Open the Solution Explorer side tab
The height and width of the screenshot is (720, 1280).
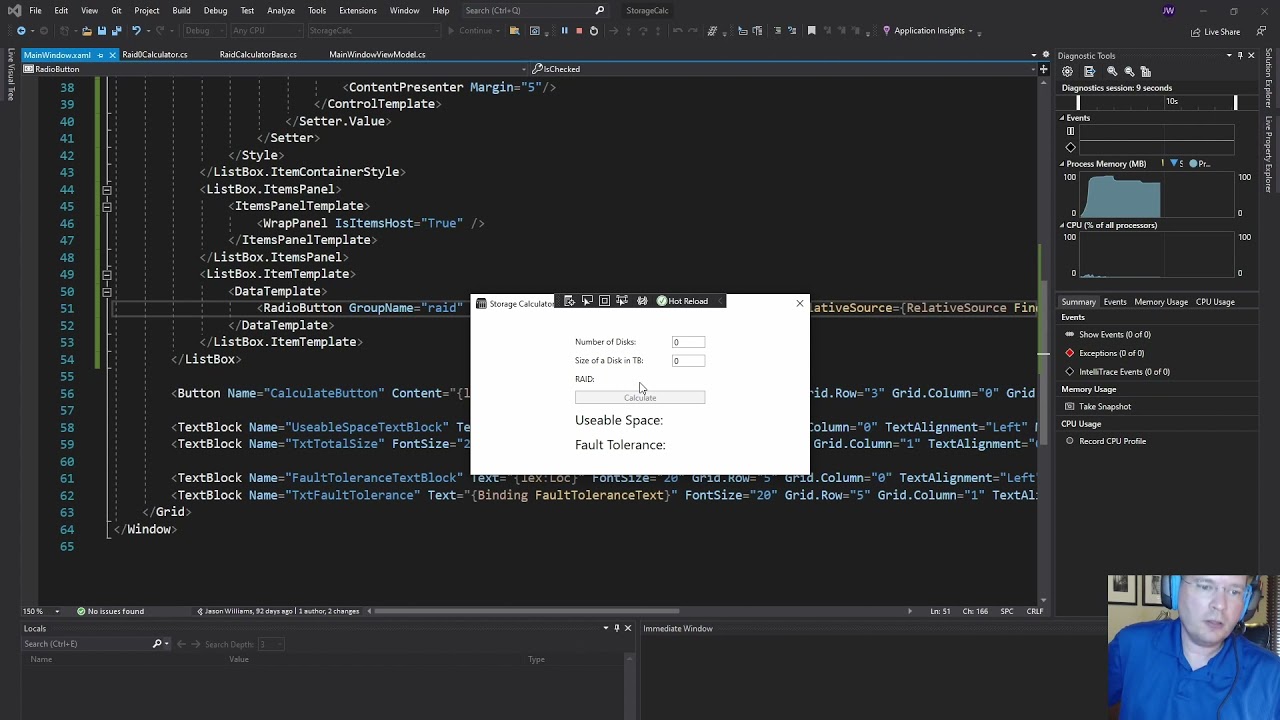pos(1269,79)
